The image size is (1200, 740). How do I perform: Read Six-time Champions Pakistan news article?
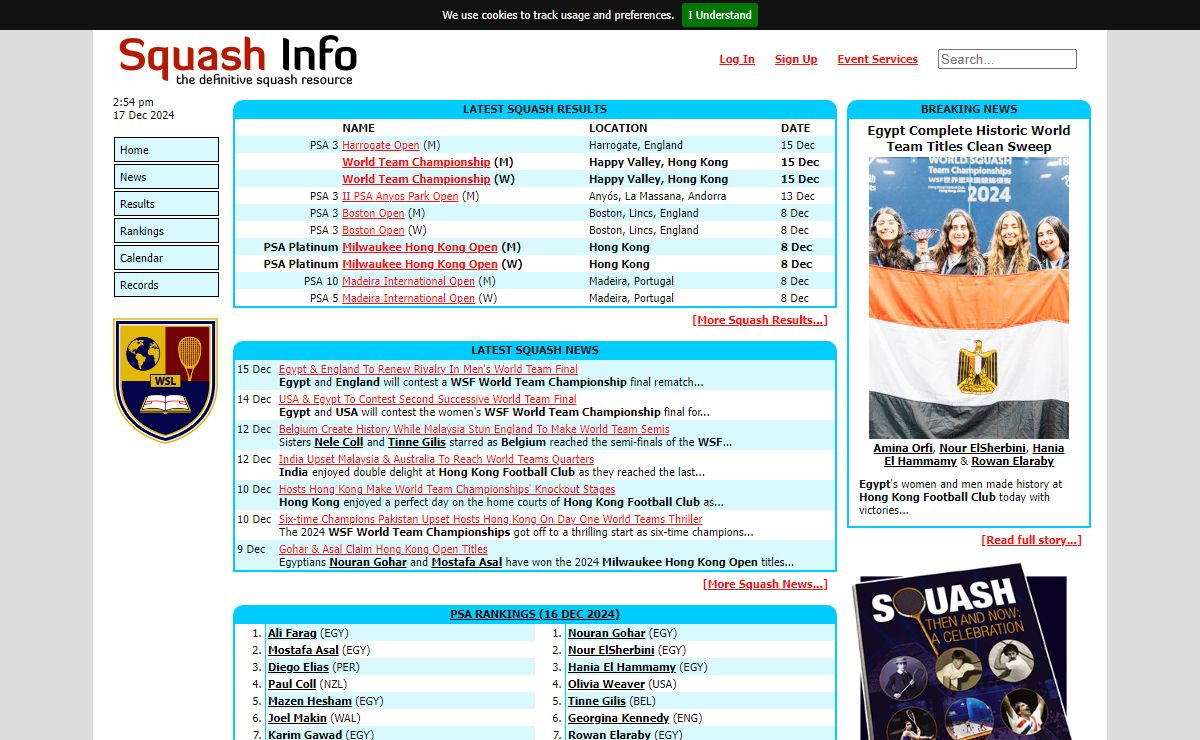(x=490, y=519)
